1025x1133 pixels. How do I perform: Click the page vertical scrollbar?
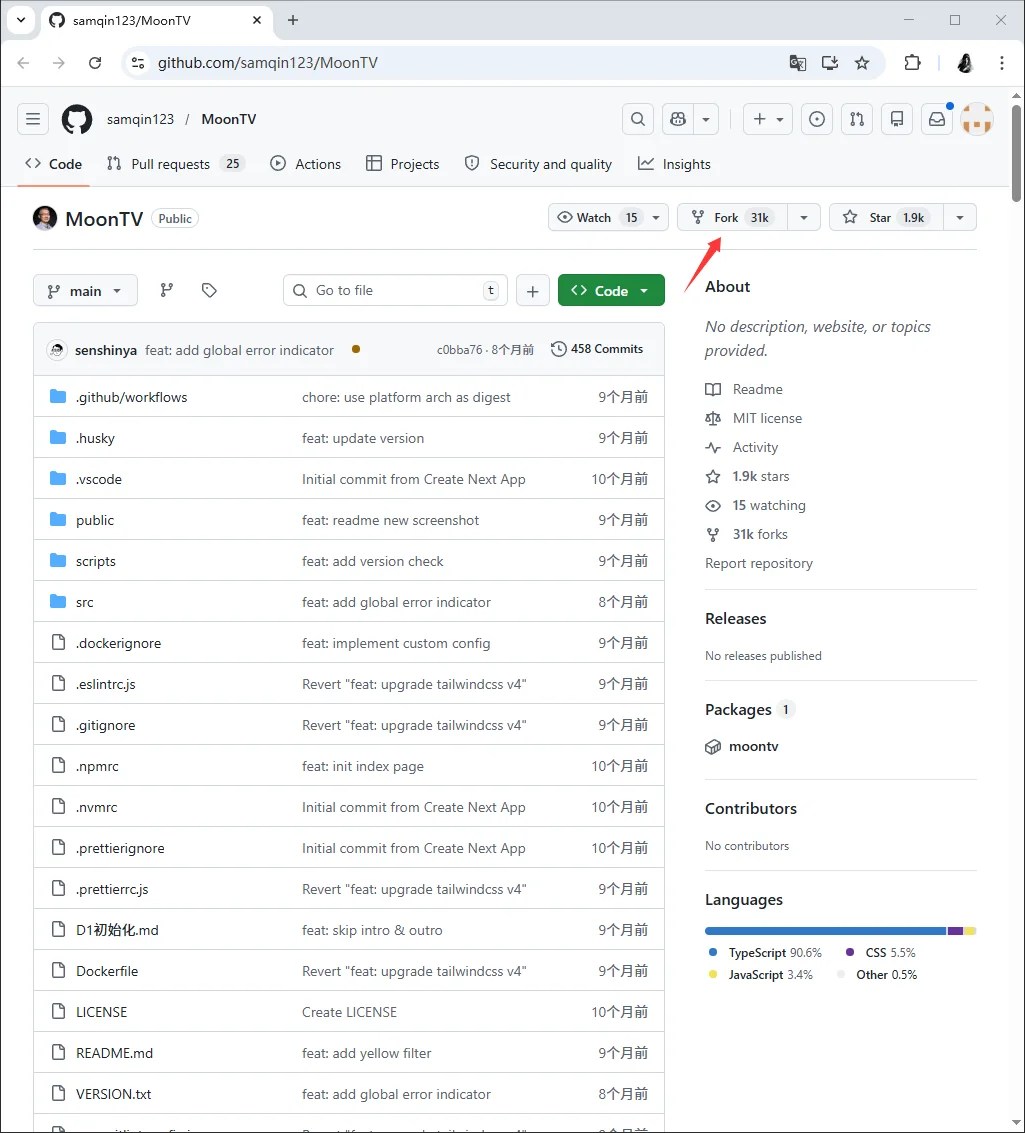tap(1016, 154)
